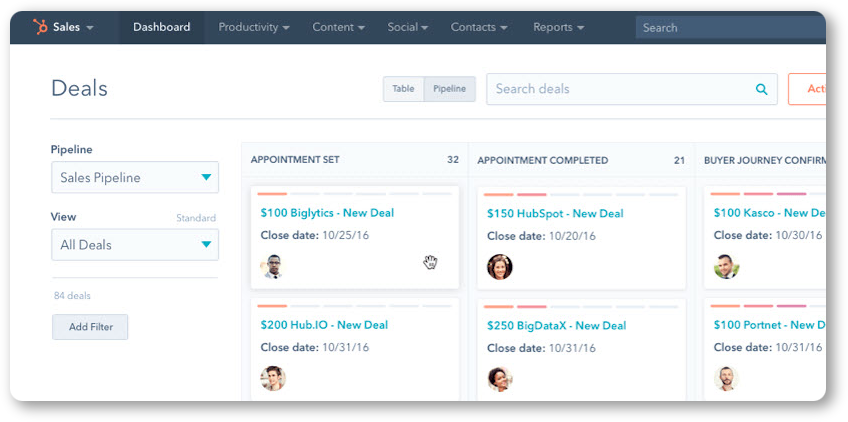
Task: Click the HubSpot sprocket logo
Action: click(x=40, y=27)
